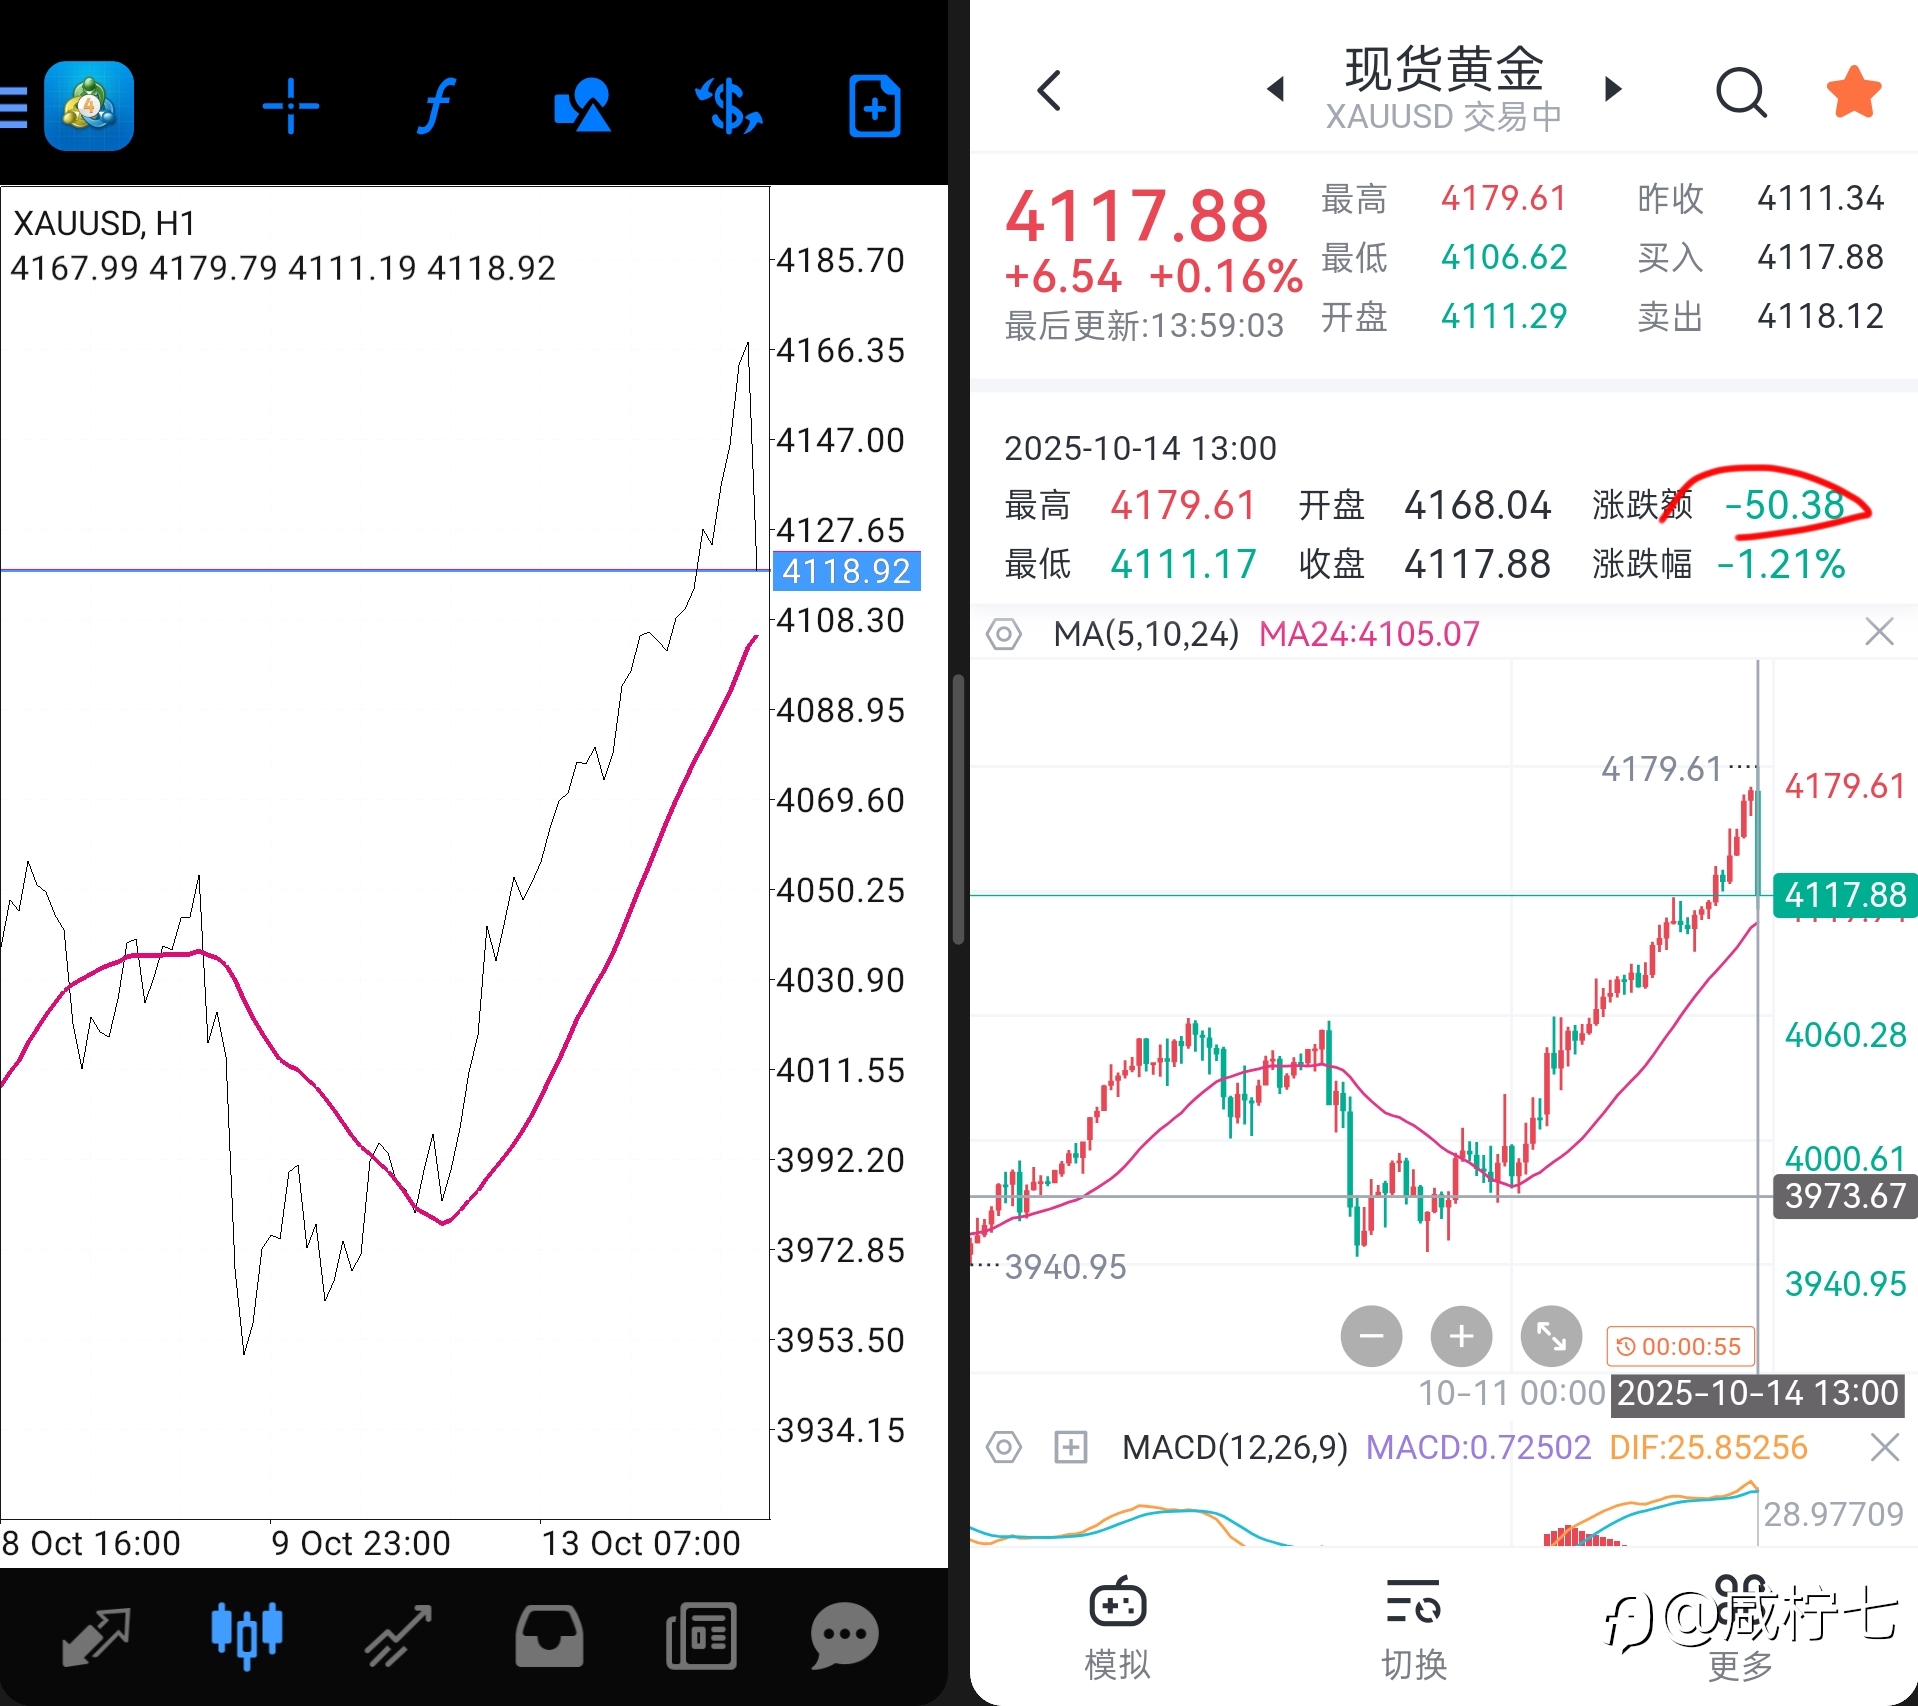Open new order dollar icon
Image resolution: width=1918 pixels, height=1706 pixels.
tap(729, 106)
